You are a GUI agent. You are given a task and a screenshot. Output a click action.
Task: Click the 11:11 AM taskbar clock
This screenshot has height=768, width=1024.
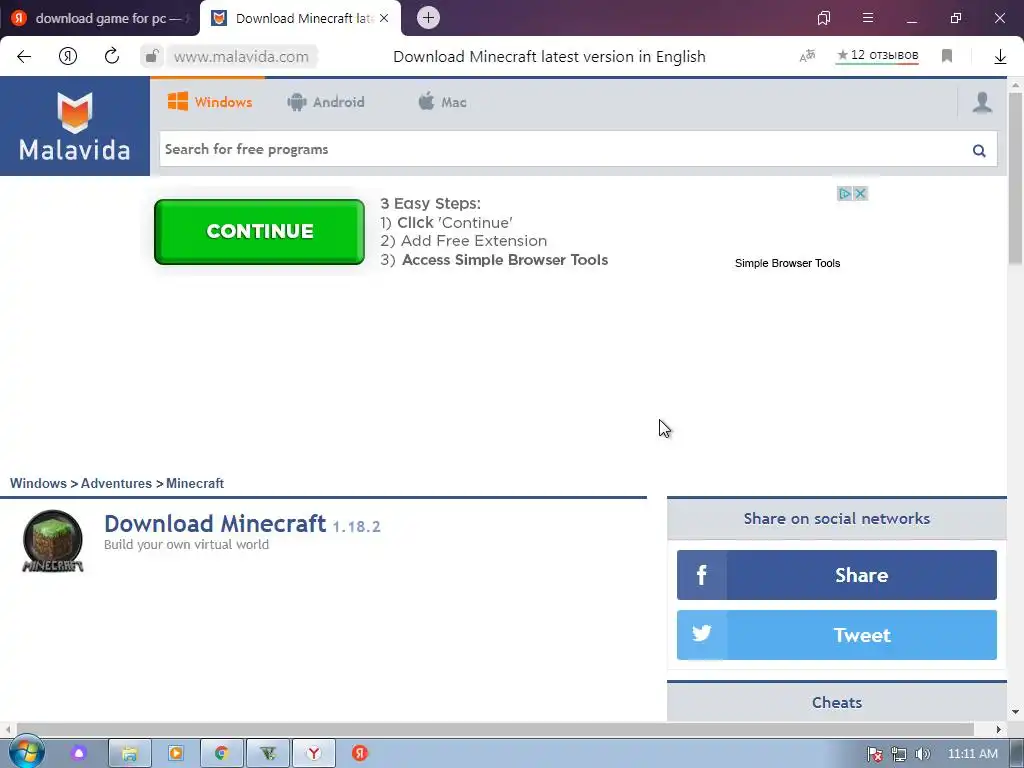[972, 754]
